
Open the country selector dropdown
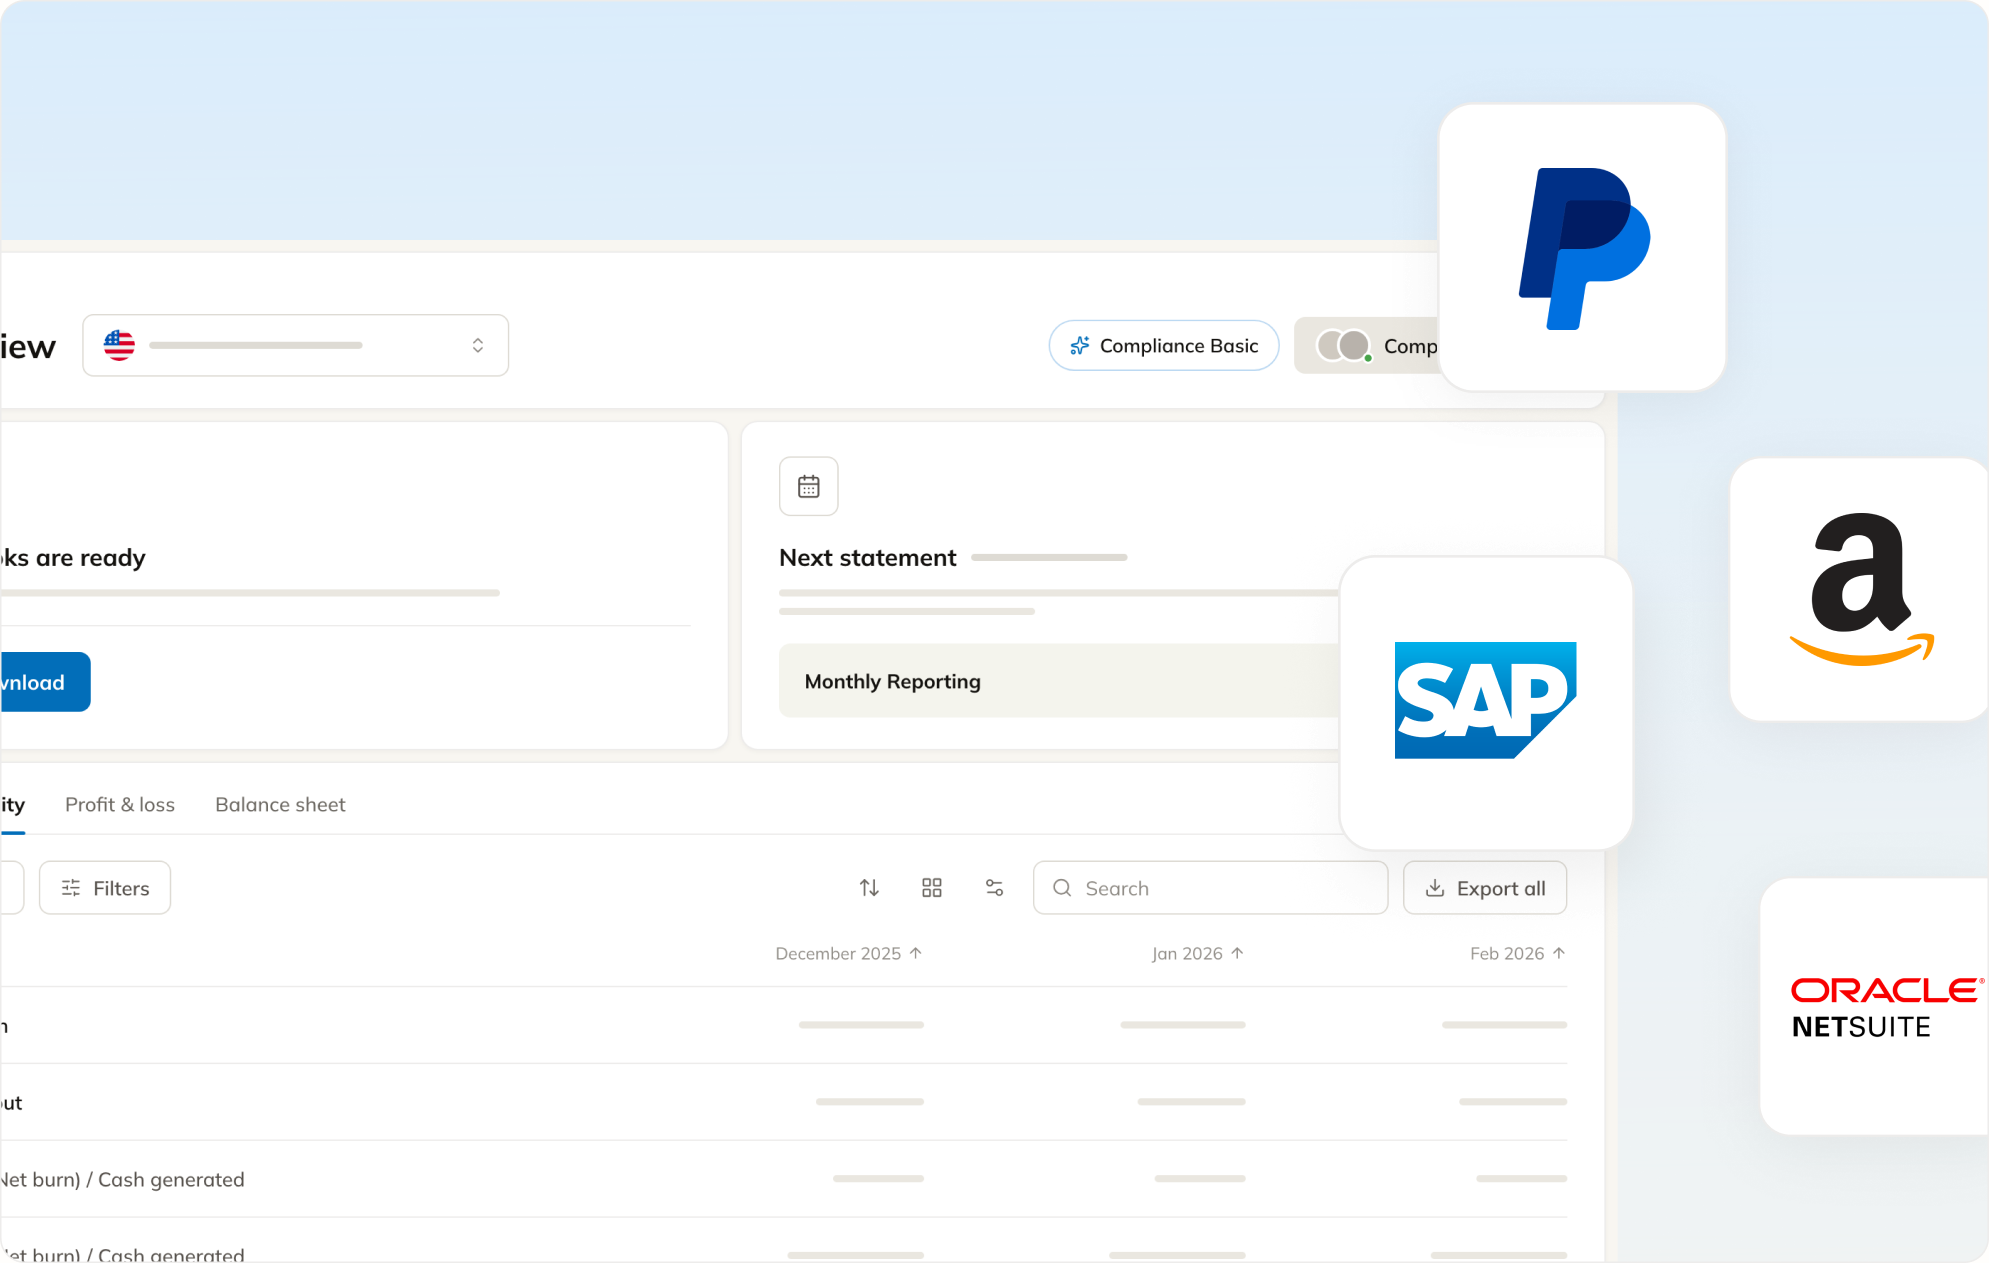point(296,345)
